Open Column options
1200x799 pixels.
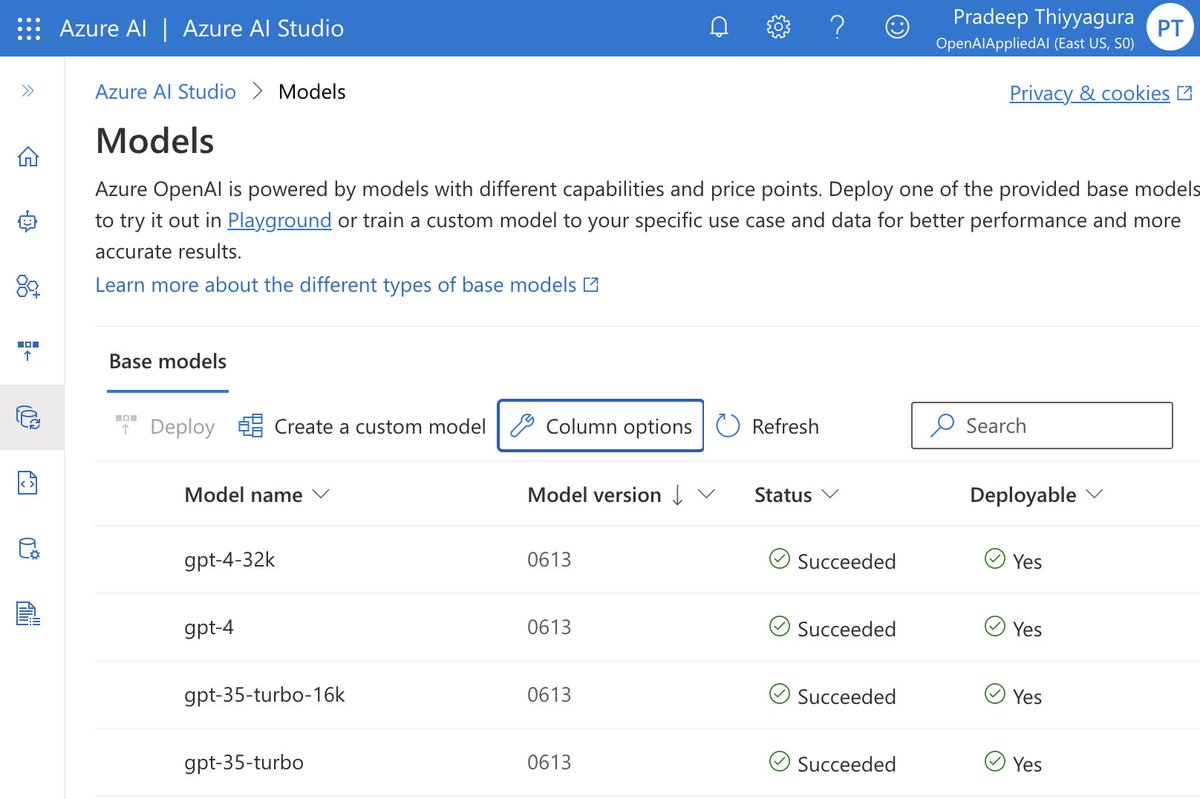tap(600, 426)
